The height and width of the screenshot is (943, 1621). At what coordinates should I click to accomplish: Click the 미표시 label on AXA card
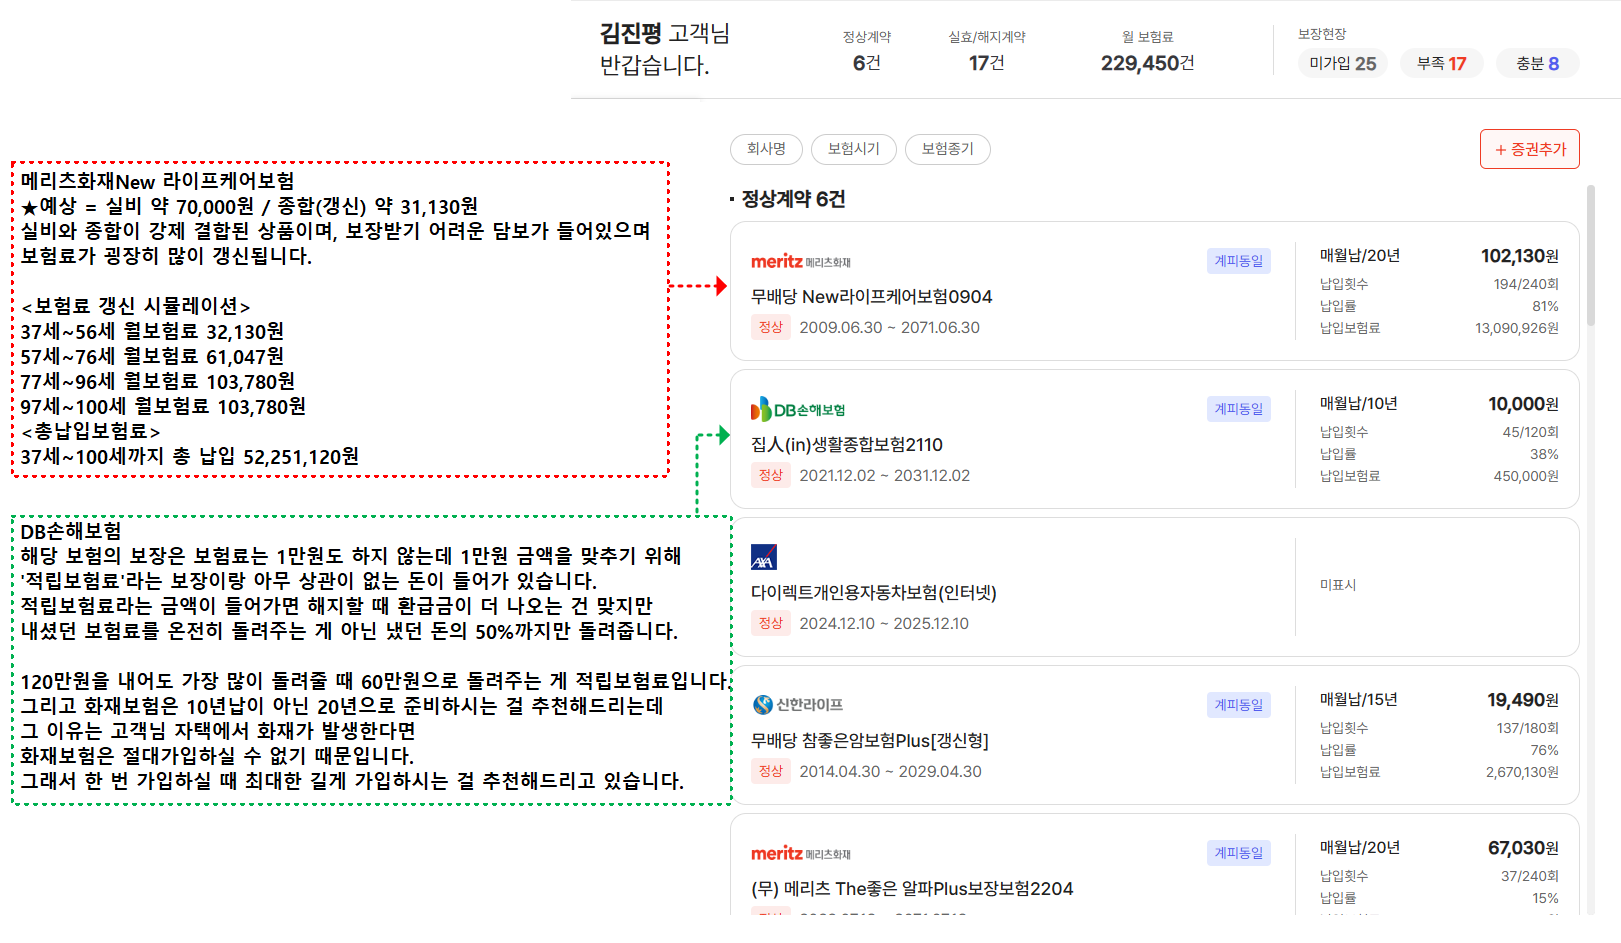(x=1338, y=585)
